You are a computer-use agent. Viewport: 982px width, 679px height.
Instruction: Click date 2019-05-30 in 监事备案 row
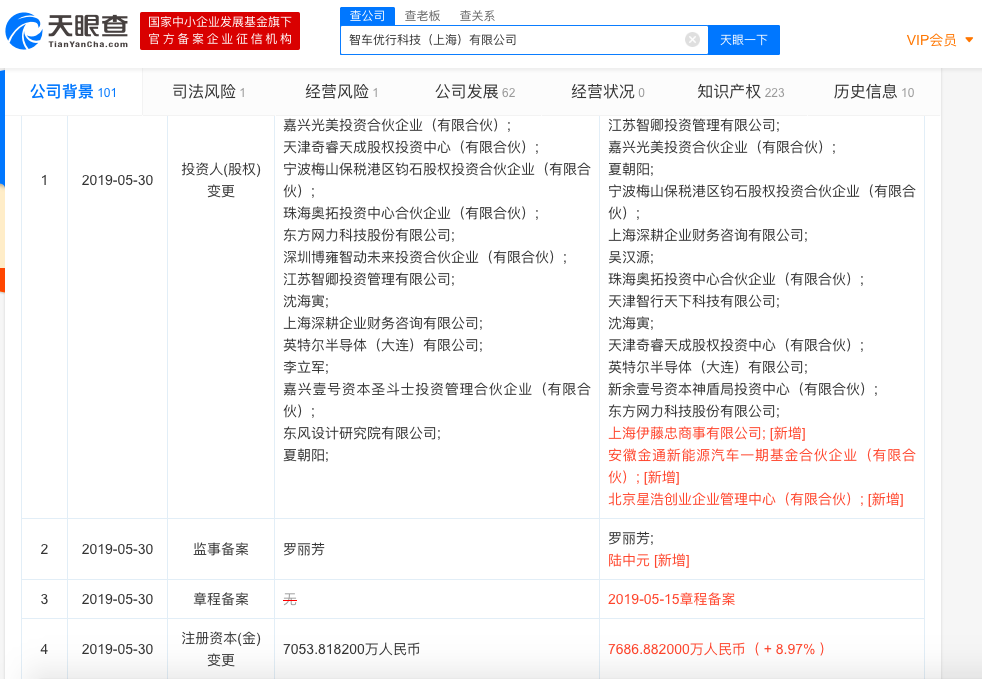117,549
